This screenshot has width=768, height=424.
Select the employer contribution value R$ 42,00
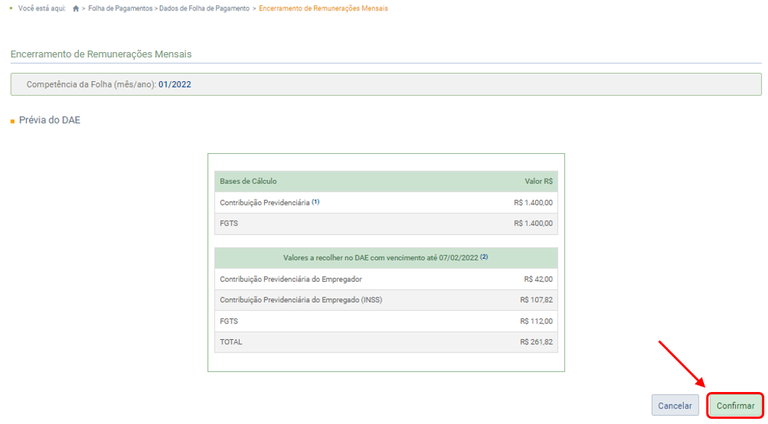[538, 279]
